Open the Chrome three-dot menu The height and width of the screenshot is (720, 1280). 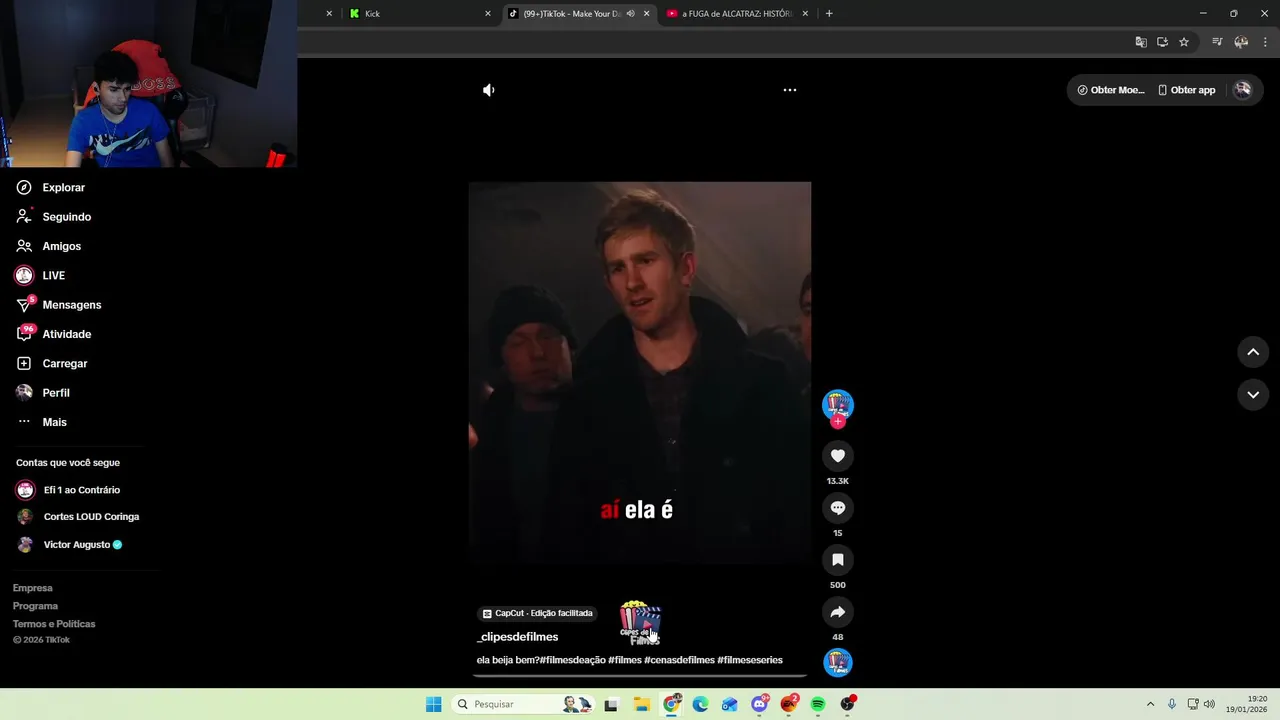tap(1266, 42)
